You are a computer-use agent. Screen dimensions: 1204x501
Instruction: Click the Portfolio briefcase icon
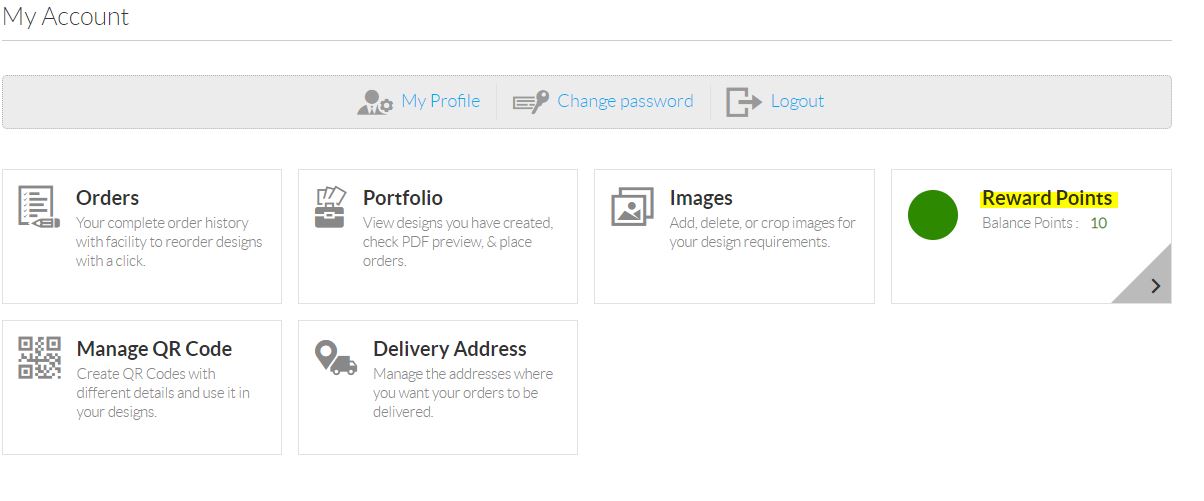click(330, 207)
